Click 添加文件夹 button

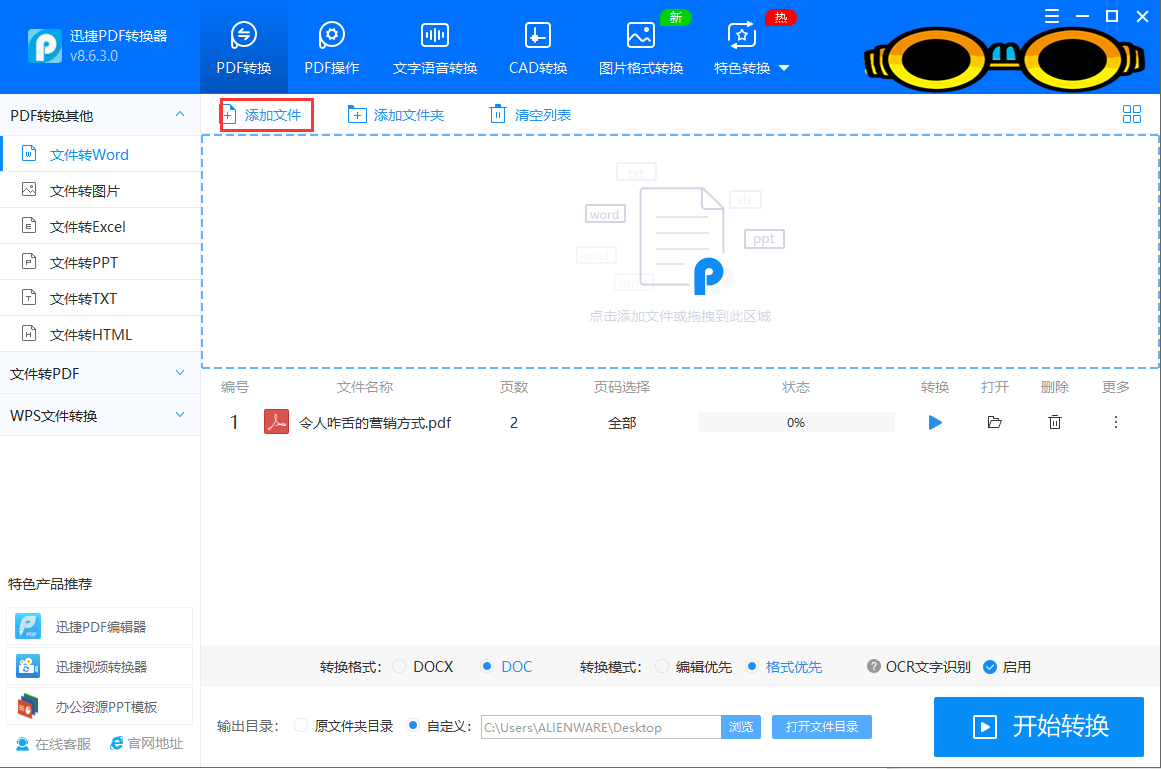[x=396, y=115]
